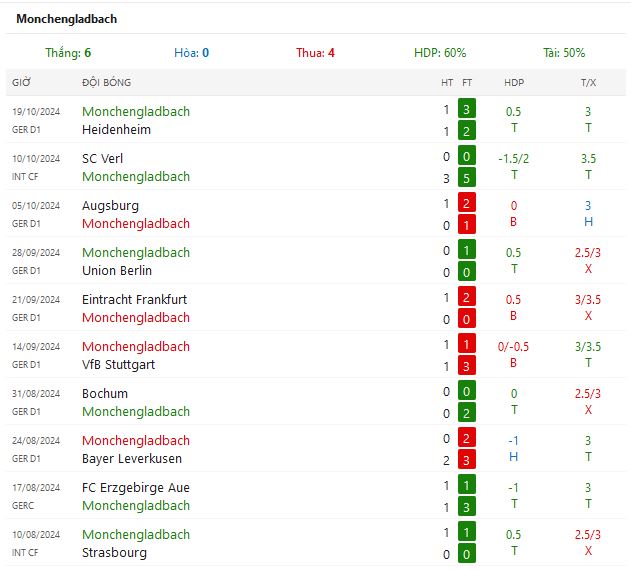Click the HDP column header
631x570 pixels.
pyautogui.click(x=514, y=83)
